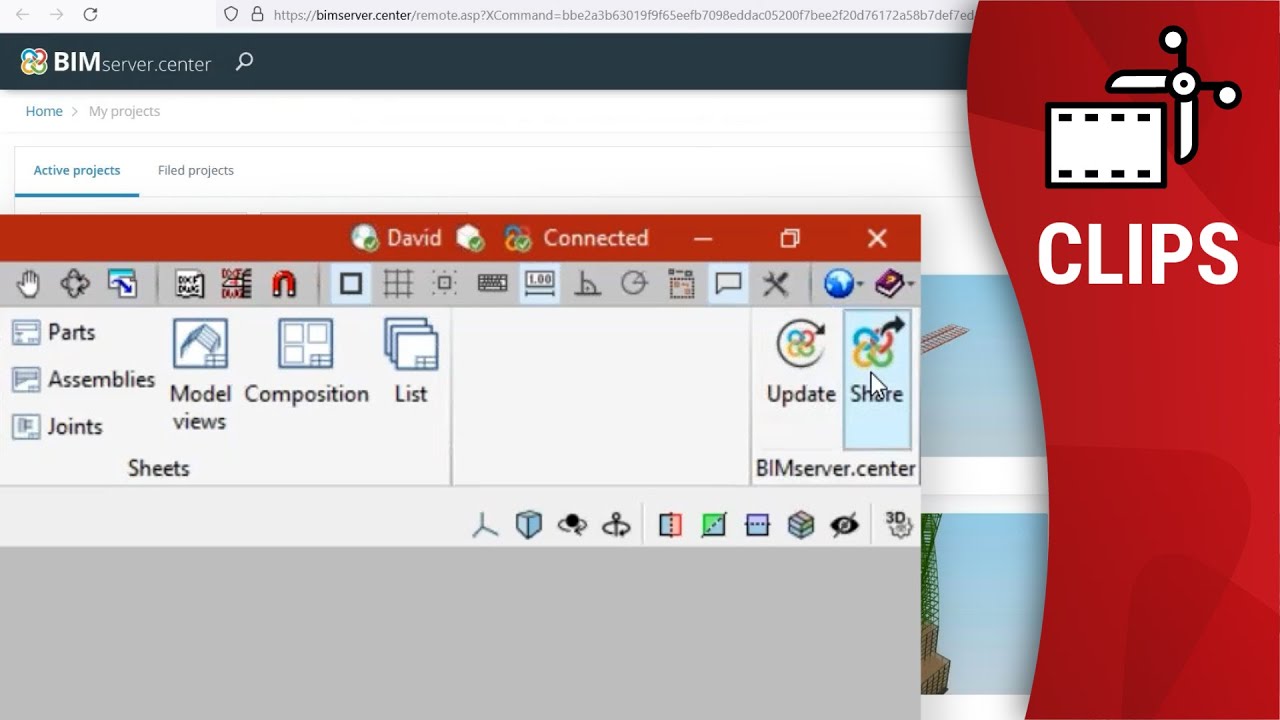1280x720 pixels.
Task: Reload the browser page
Action: click(x=90, y=15)
